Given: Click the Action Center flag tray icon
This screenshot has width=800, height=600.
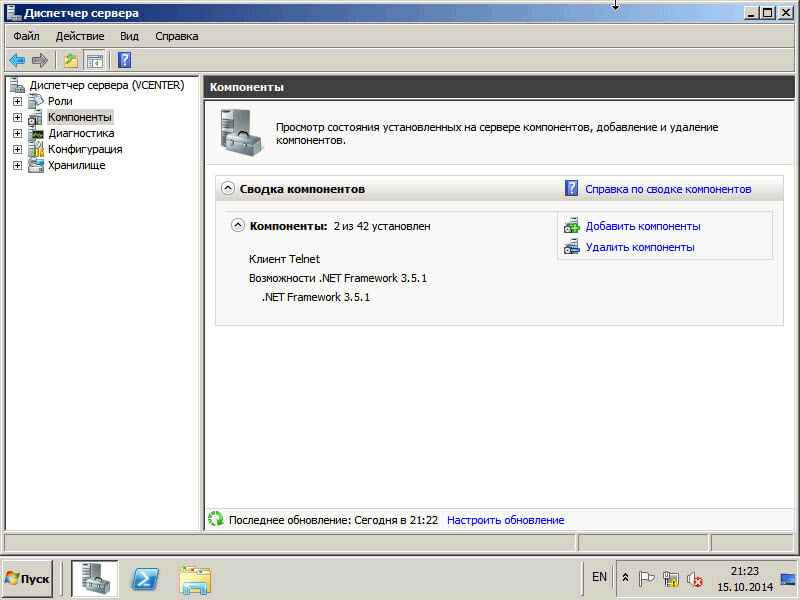Looking at the screenshot, I should 646,579.
